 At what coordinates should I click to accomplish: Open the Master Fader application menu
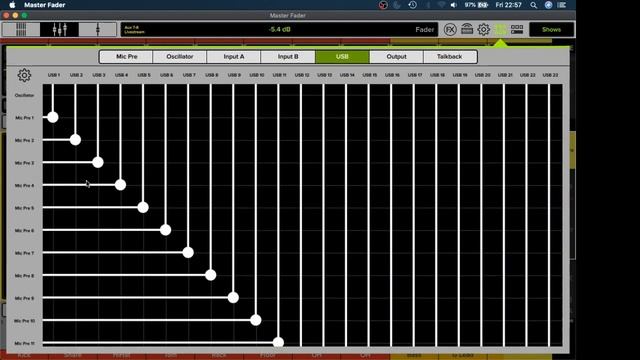[44, 5]
